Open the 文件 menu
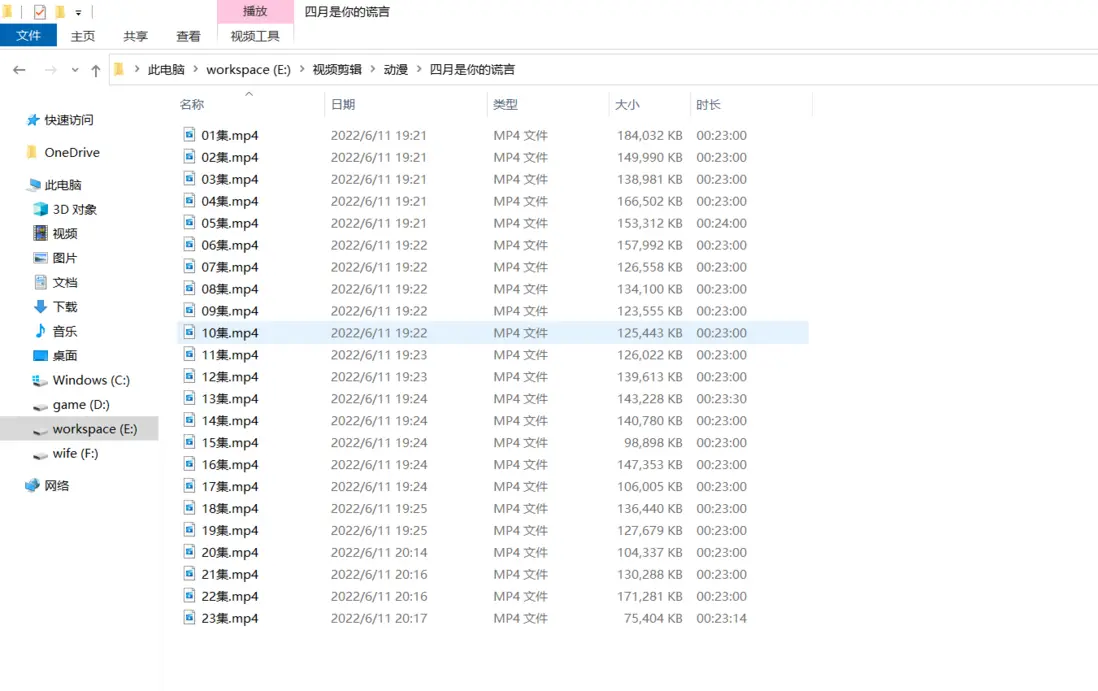Screen dimensions: 1098x691 pos(28,36)
